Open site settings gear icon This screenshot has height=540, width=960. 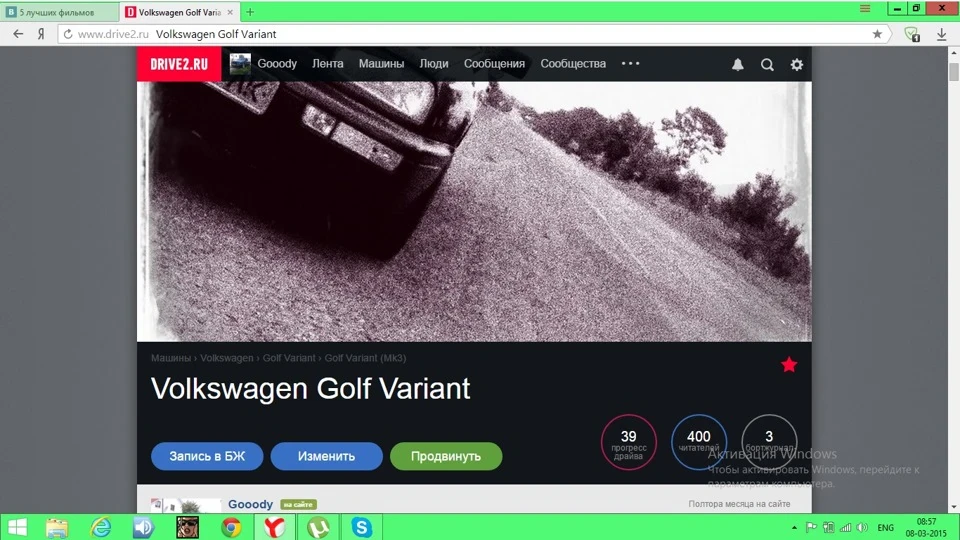797,64
